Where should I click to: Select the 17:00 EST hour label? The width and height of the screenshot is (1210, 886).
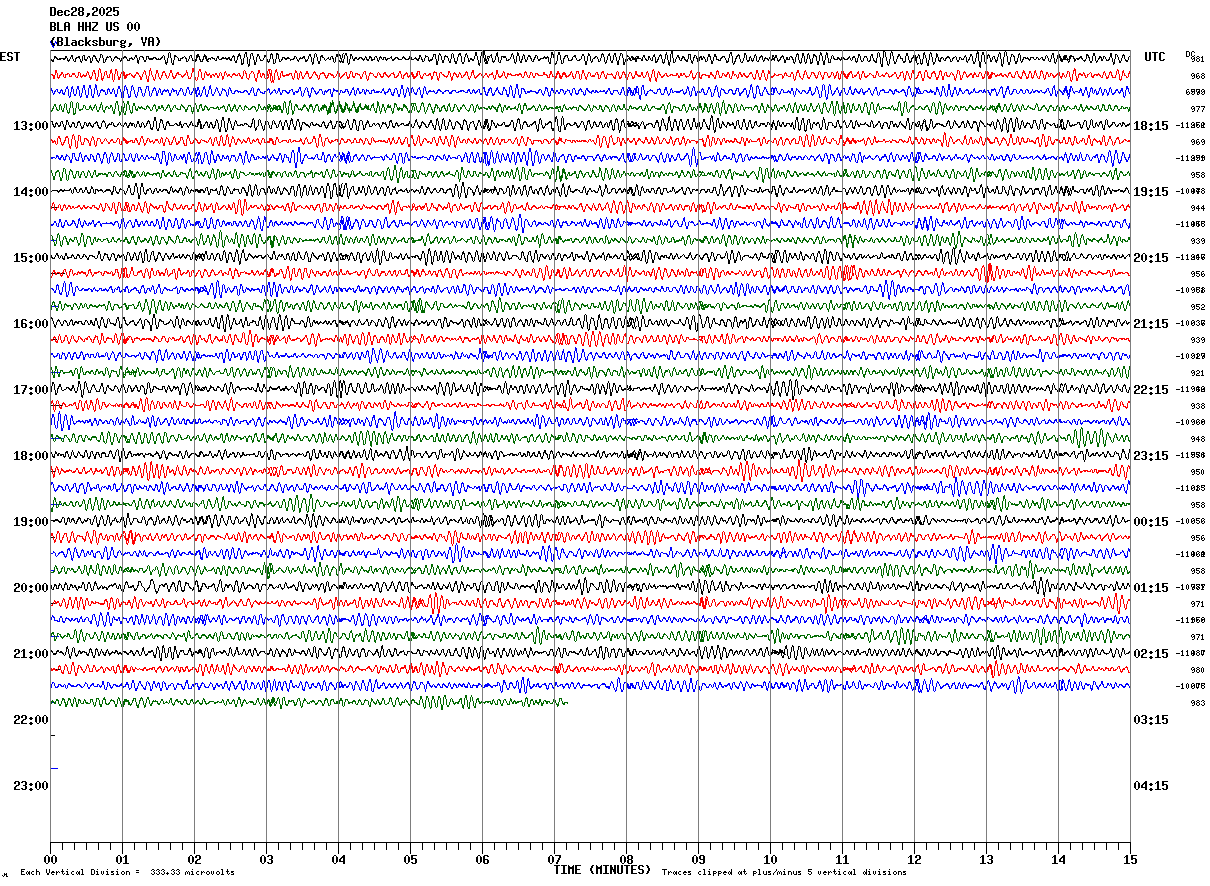tap(31, 390)
